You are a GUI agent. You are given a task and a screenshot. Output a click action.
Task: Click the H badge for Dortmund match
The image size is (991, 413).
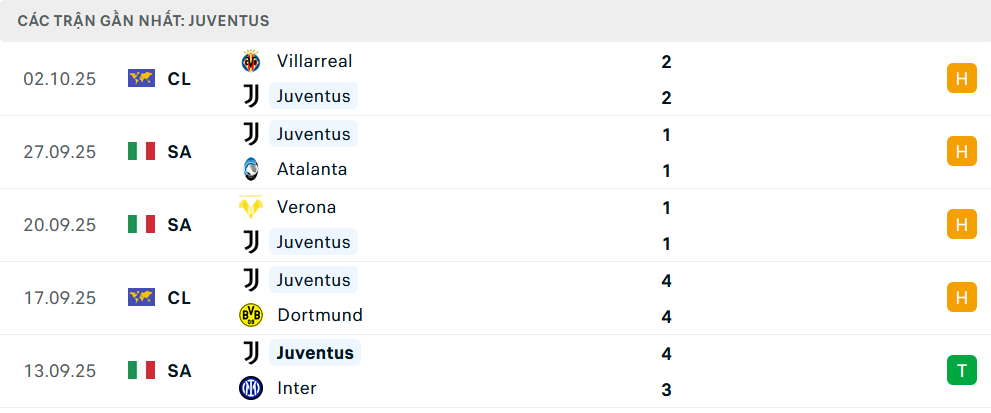961,297
